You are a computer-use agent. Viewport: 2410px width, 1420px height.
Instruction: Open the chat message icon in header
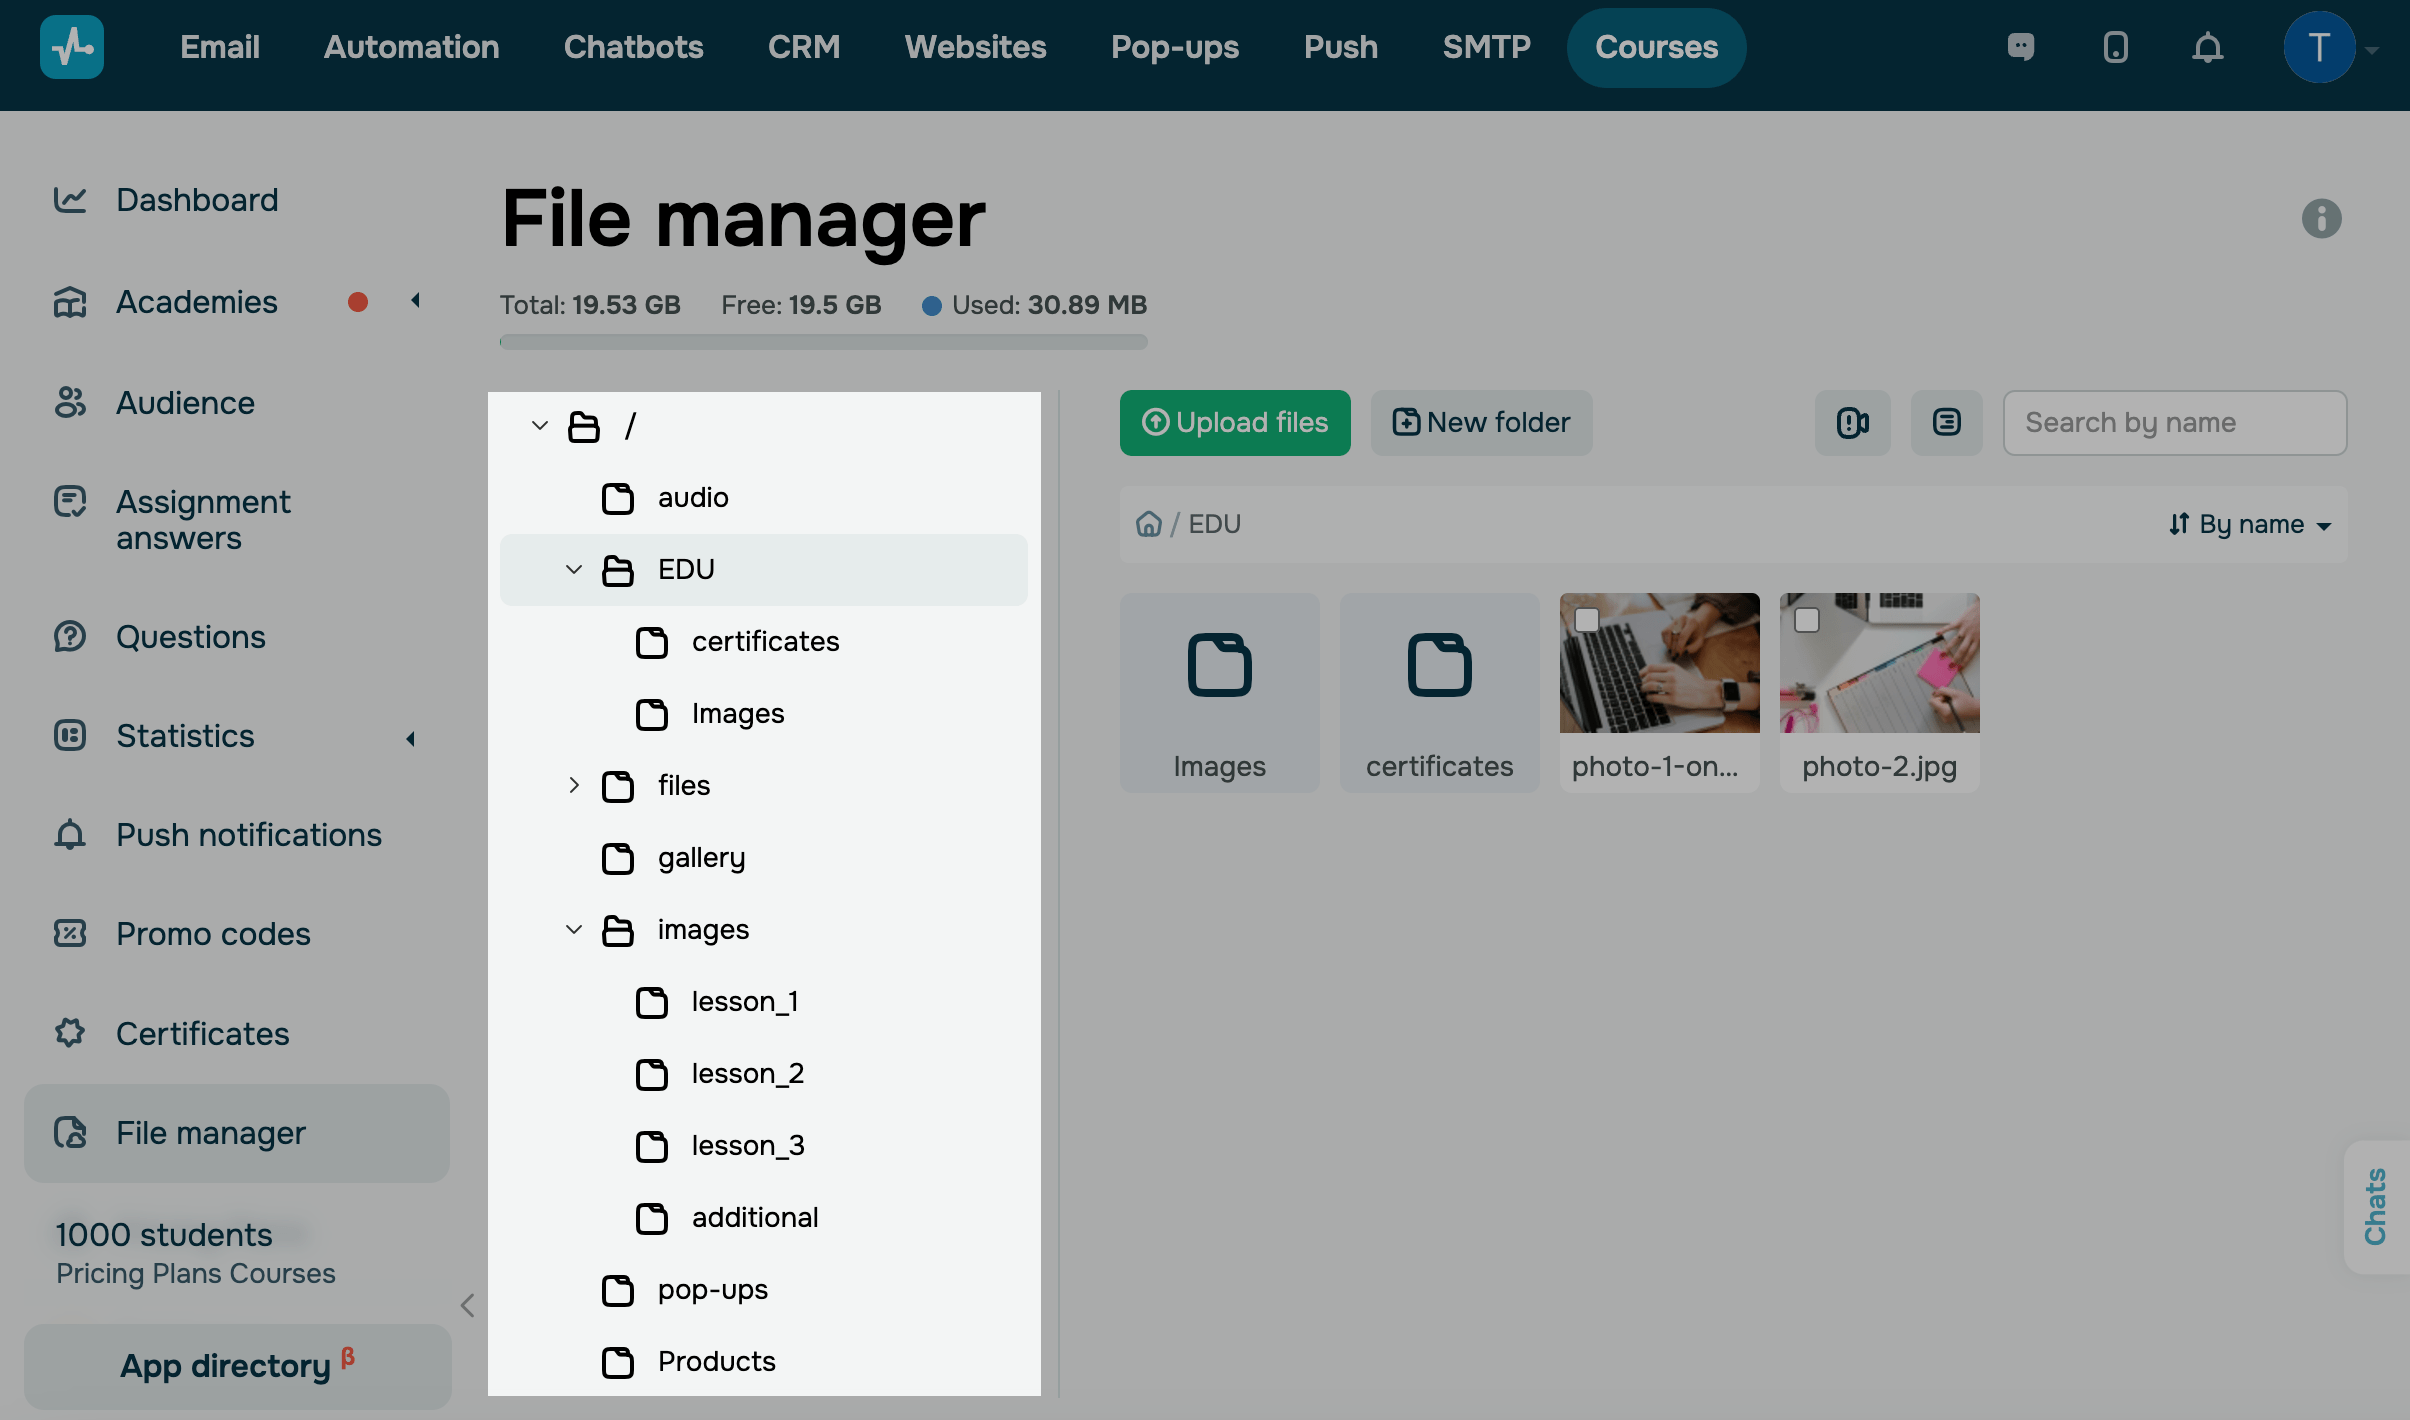pyautogui.click(x=2021, y=47)
